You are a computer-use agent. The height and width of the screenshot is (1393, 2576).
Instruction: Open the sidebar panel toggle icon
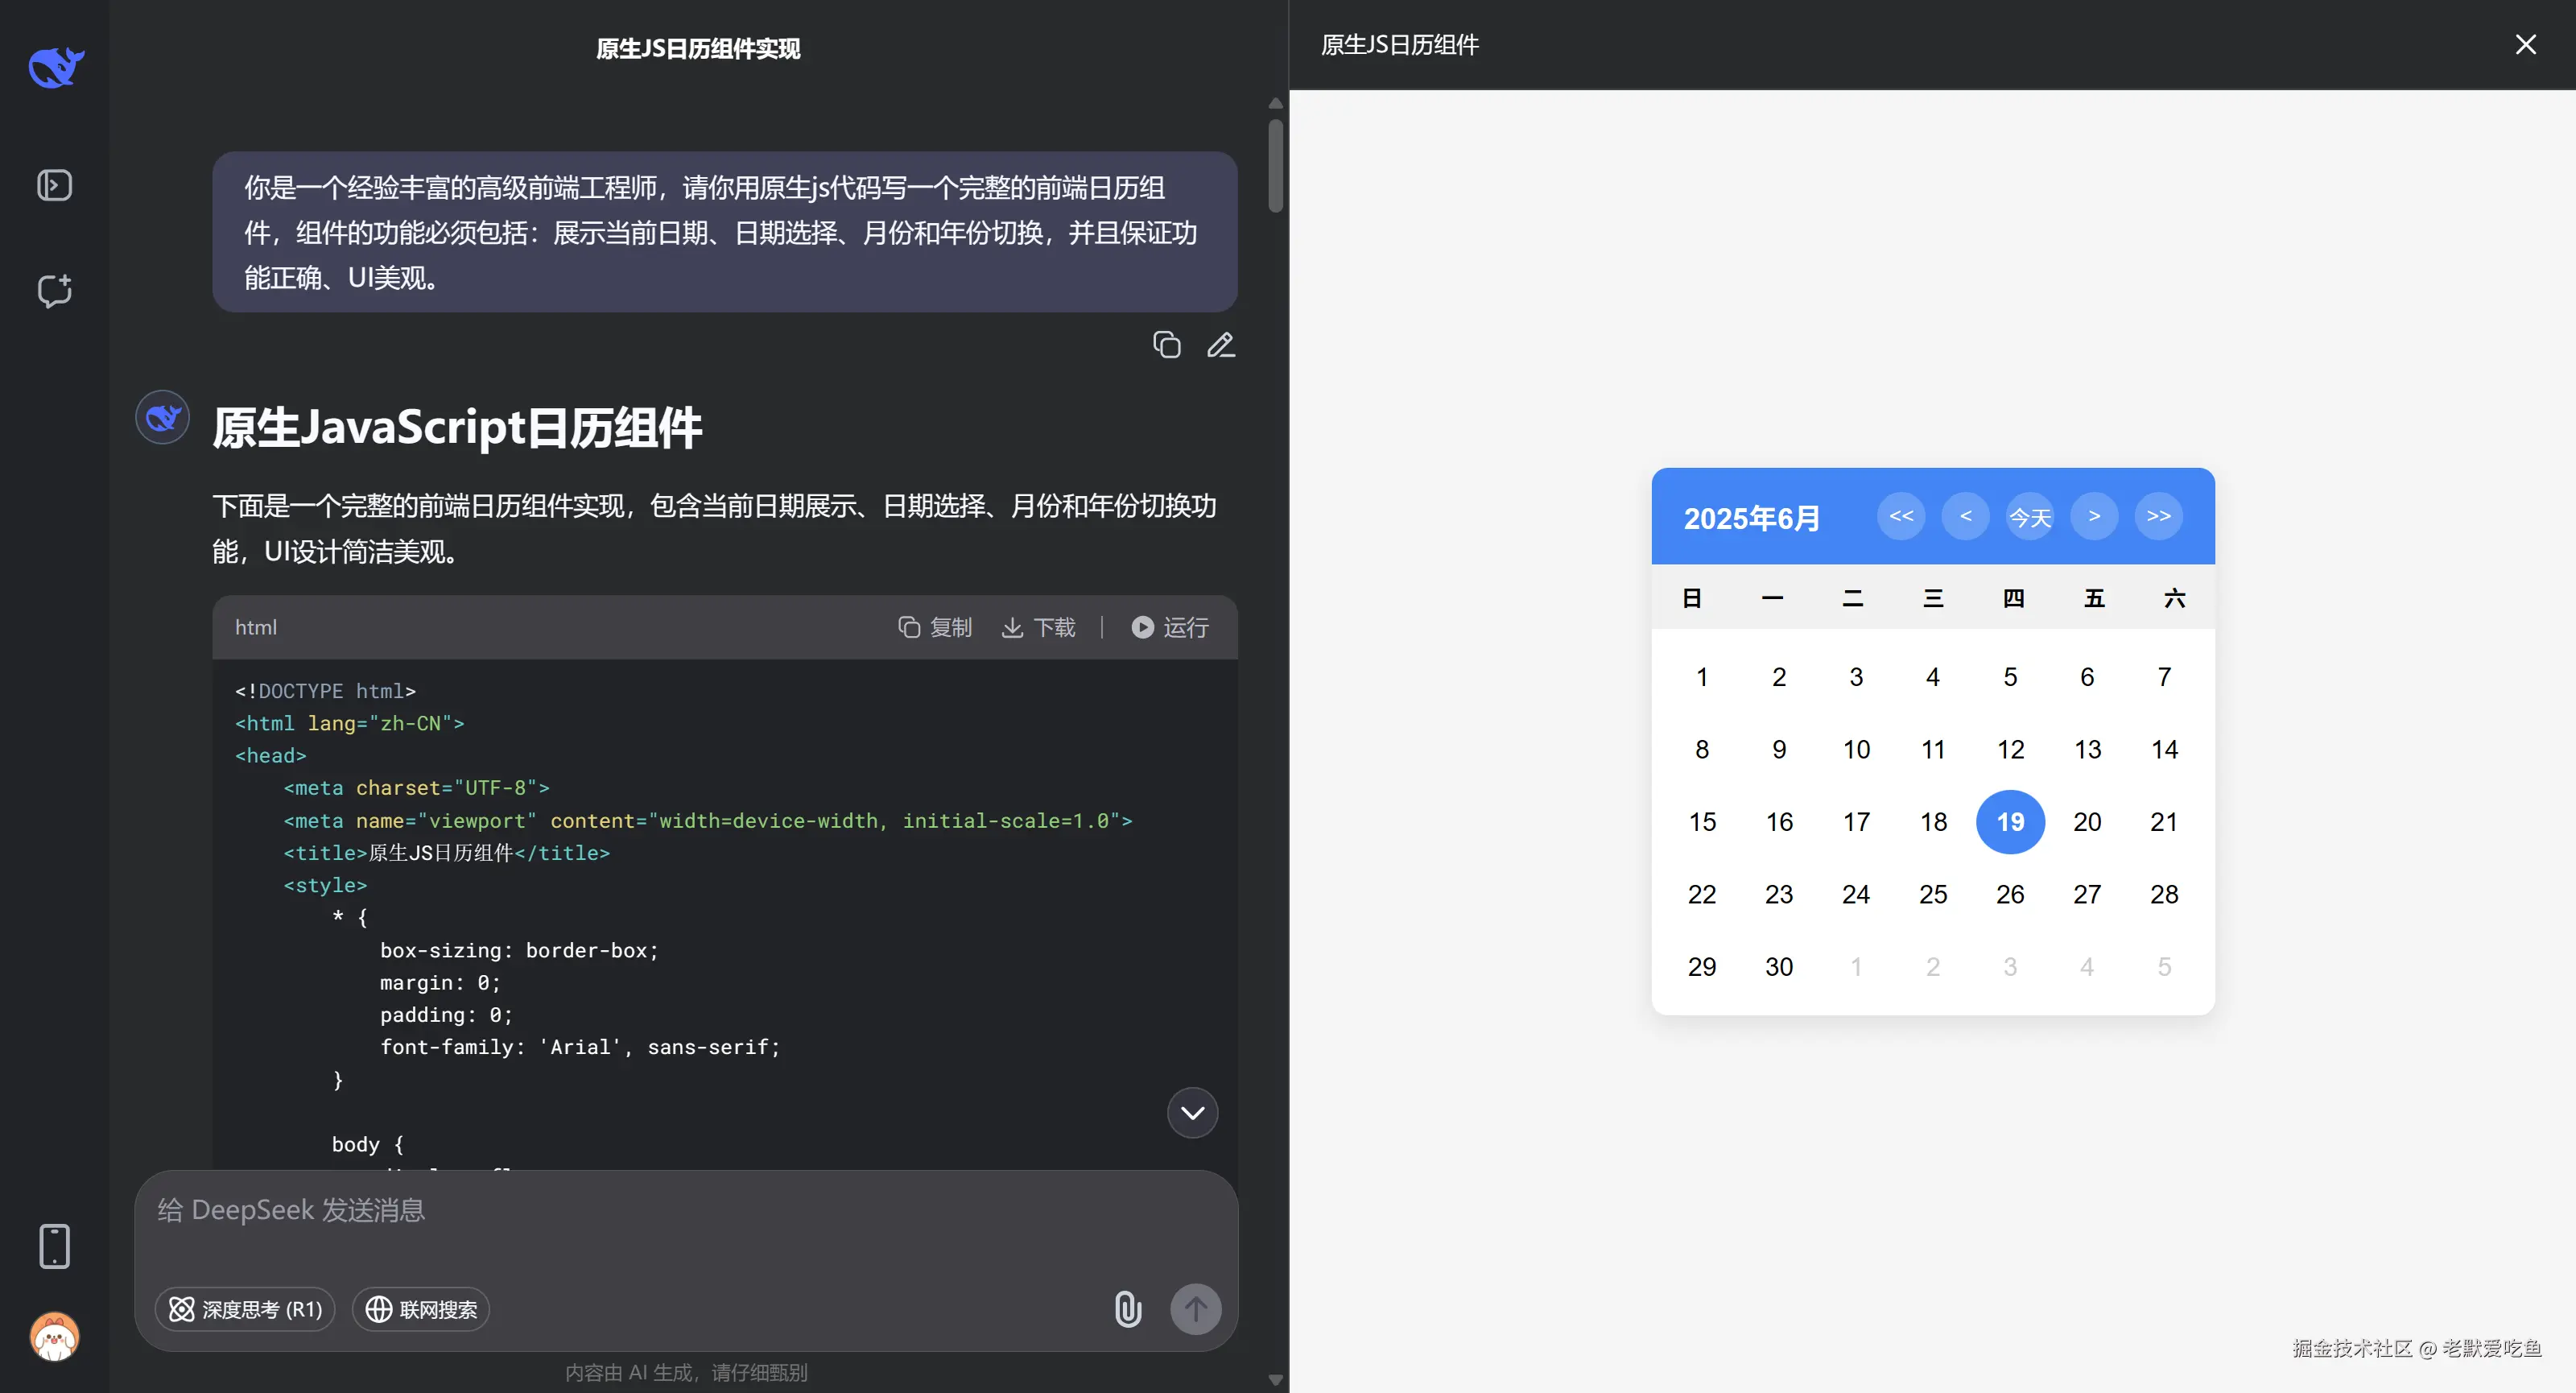pyautogui.click(x=54, y=186)
